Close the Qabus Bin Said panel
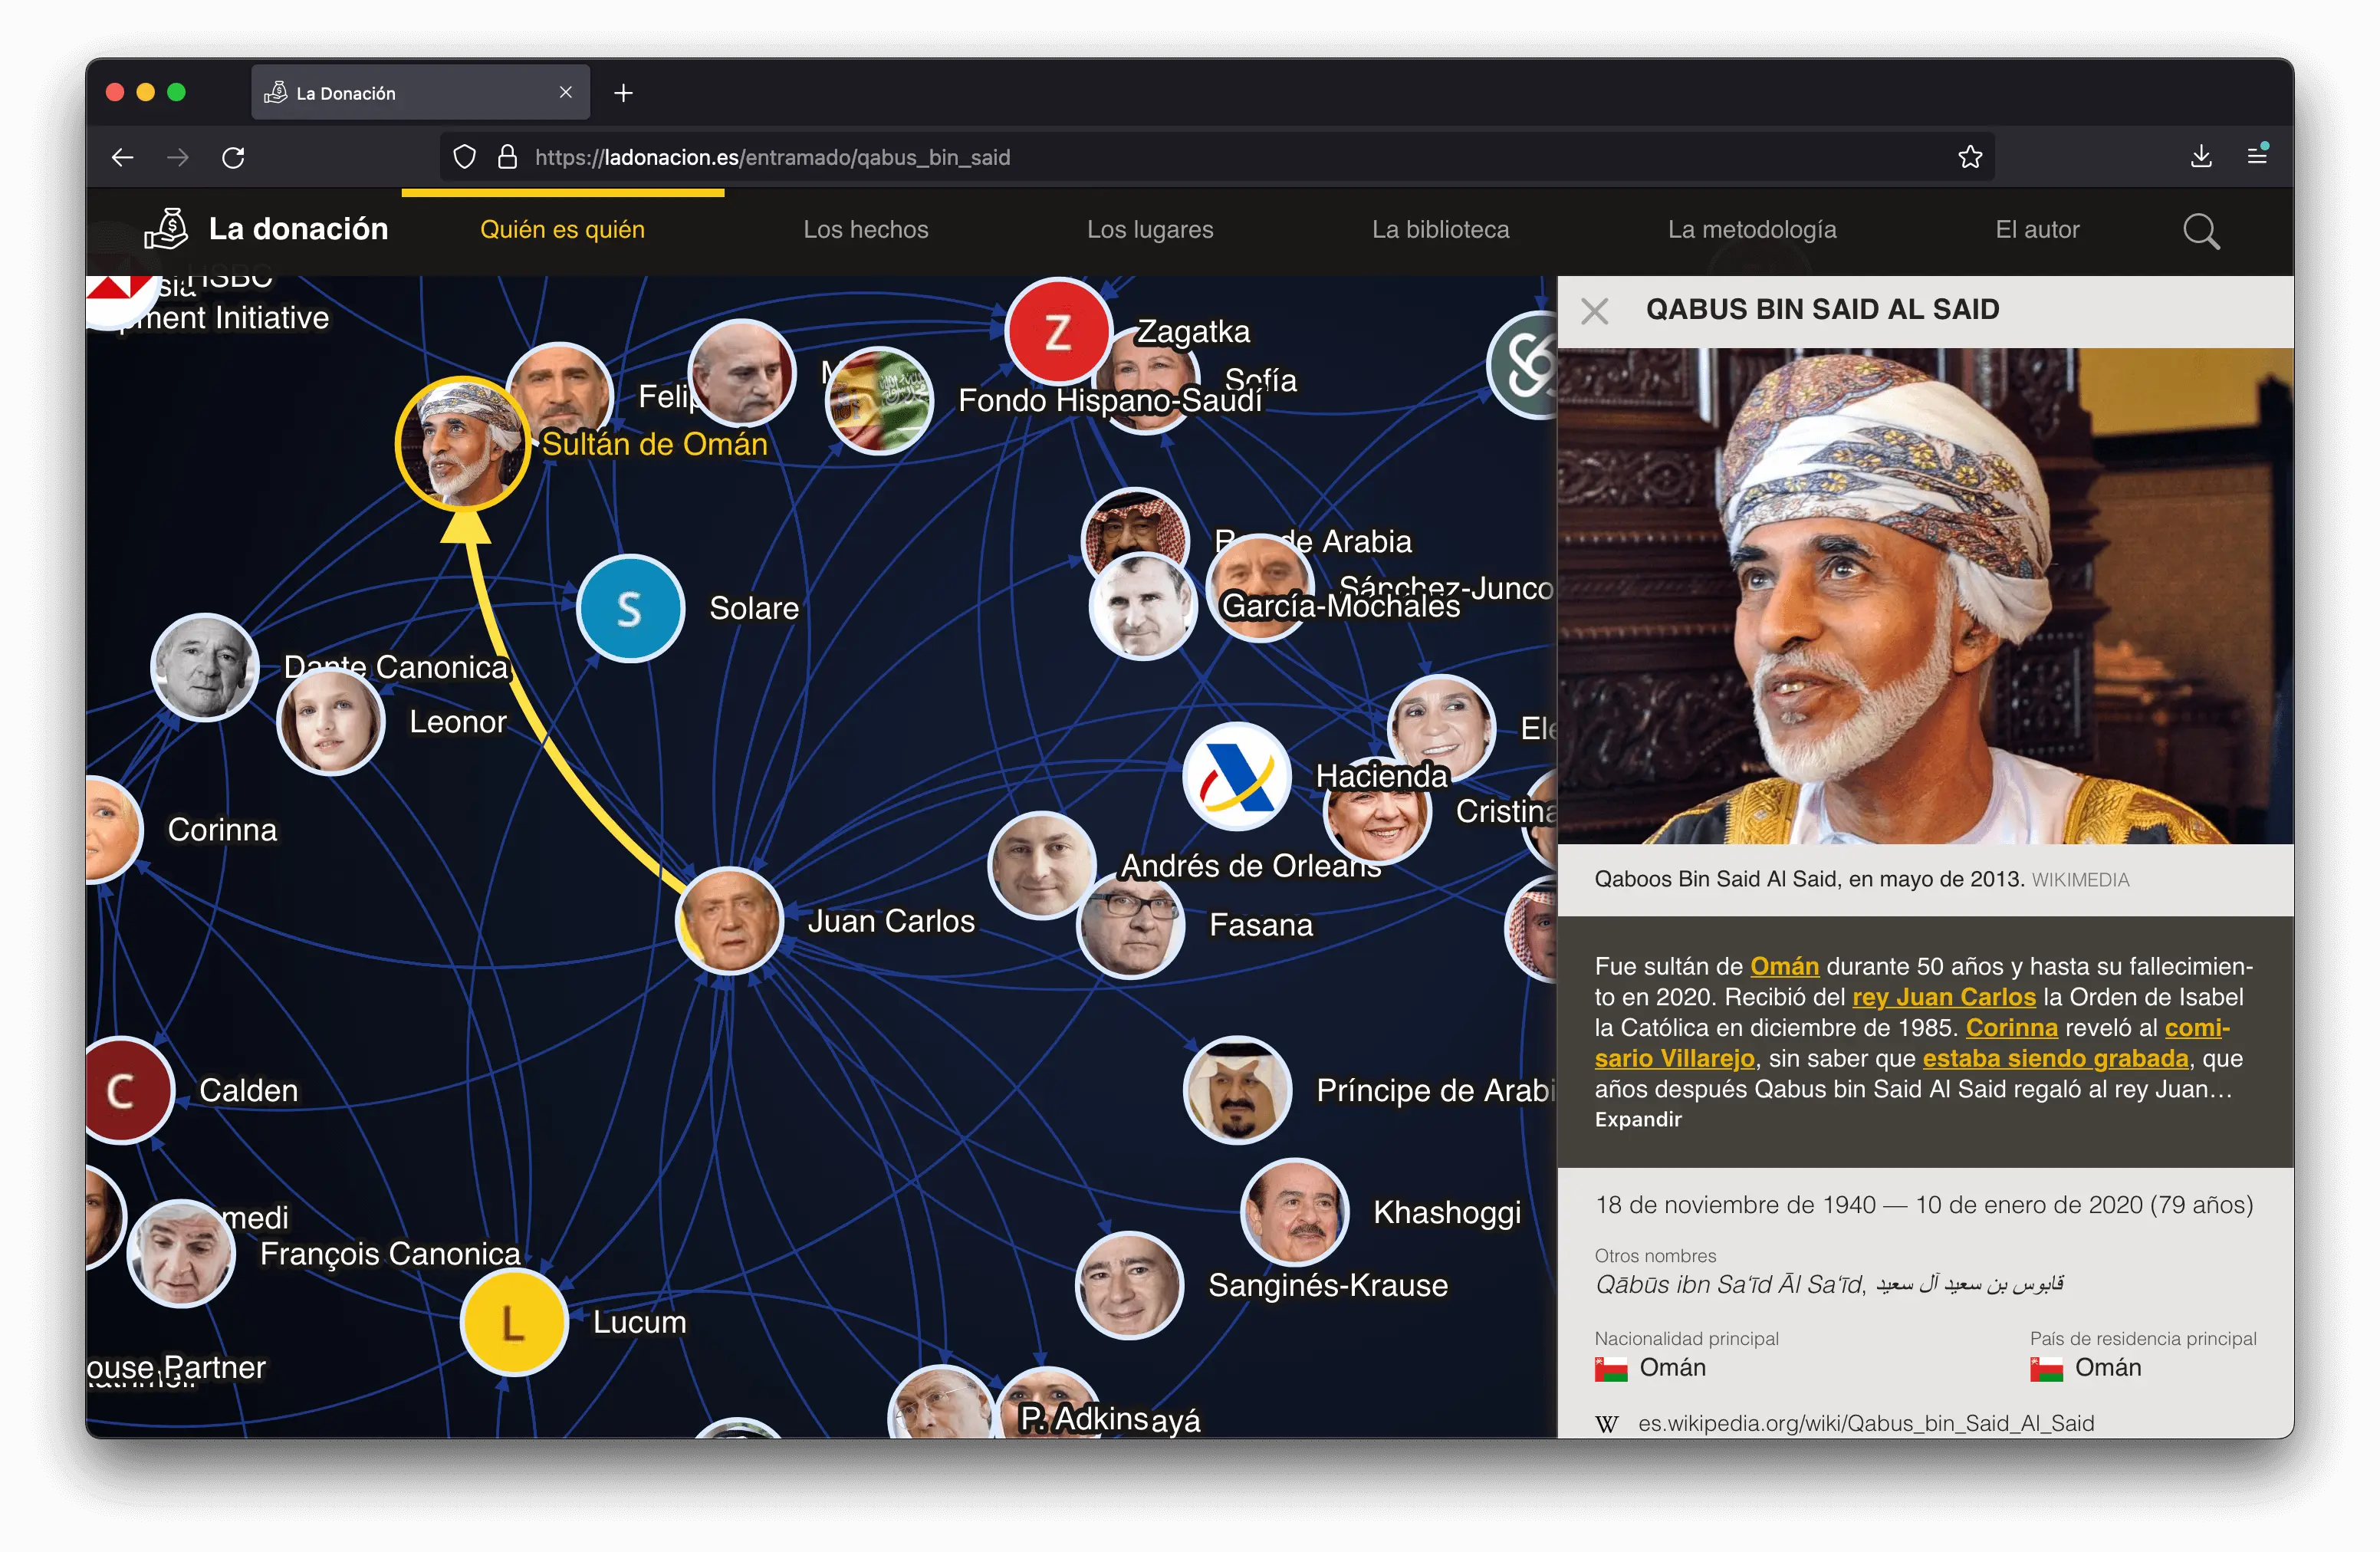The image size is (2380, 1552). tap(1594, 311)
